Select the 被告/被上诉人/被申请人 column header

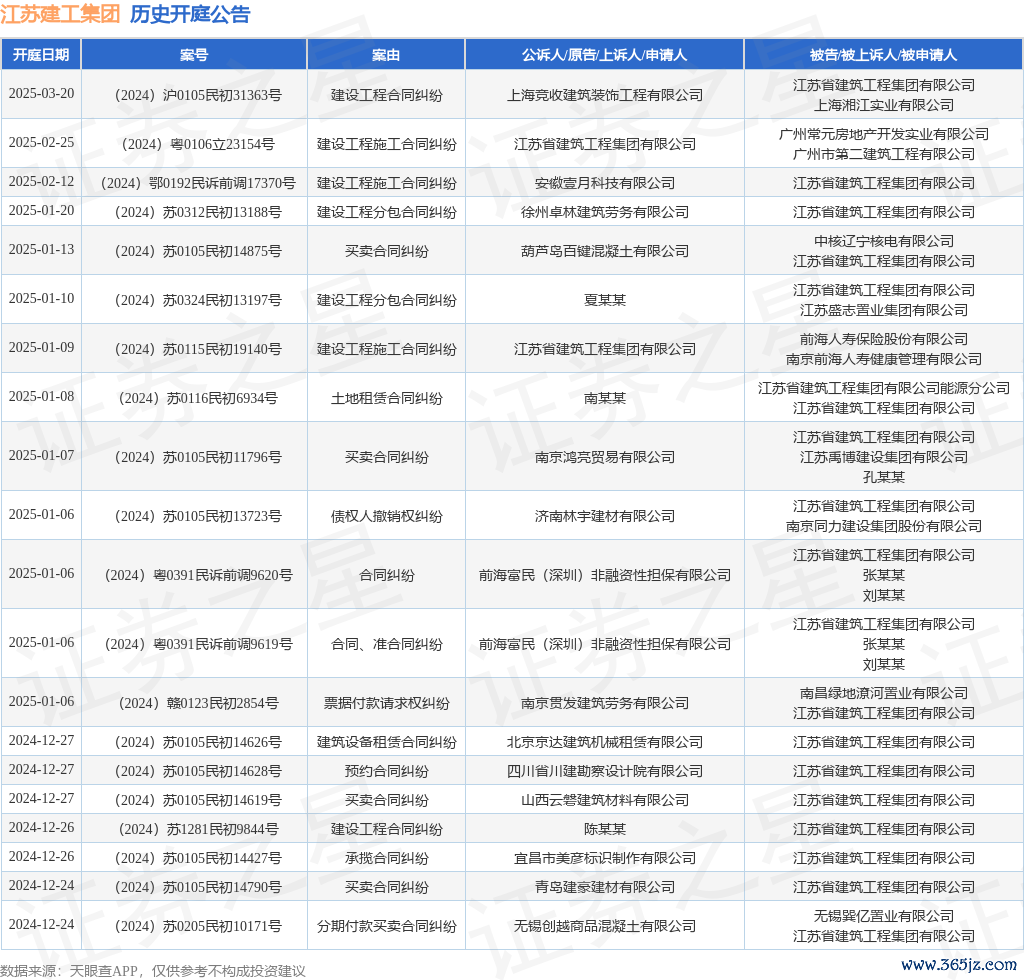(x=884, y=55)
